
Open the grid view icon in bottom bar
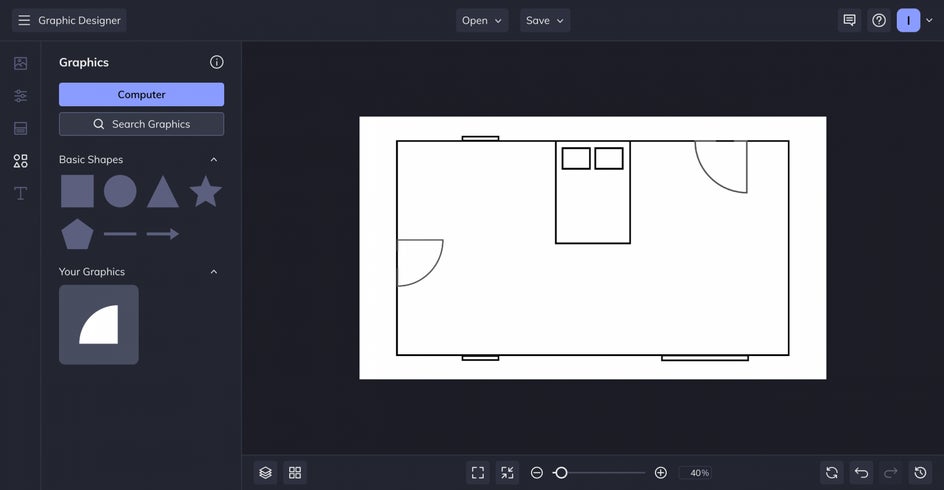coord(295,473)
